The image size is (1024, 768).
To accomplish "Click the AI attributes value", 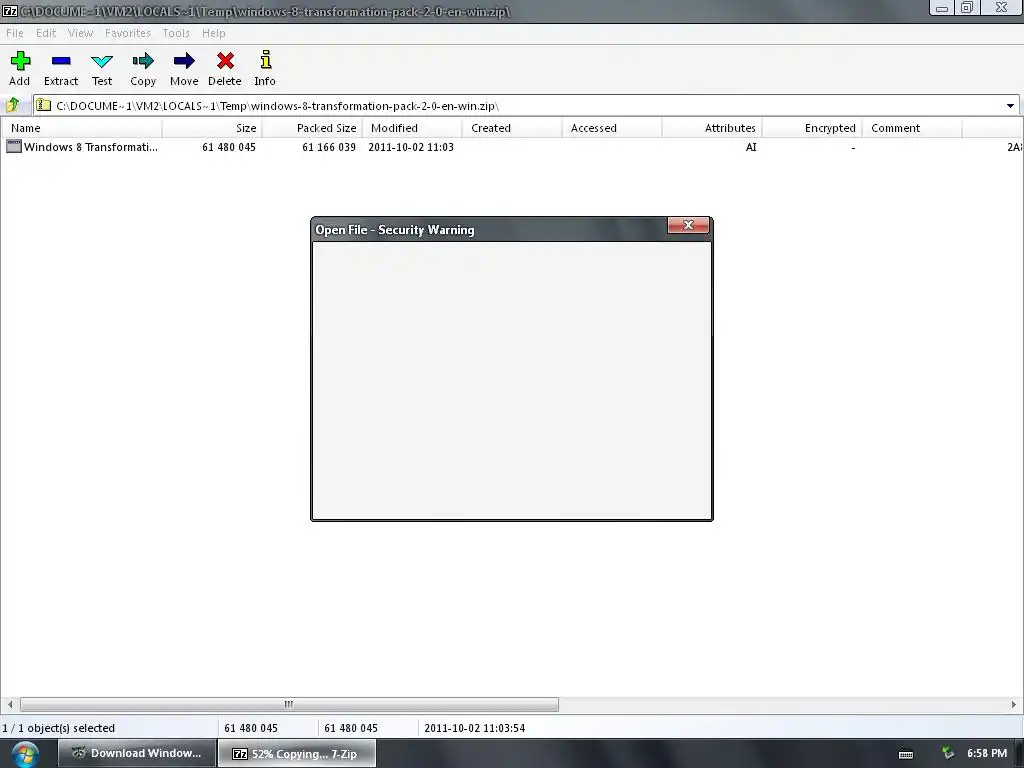I will coord(751,147).
